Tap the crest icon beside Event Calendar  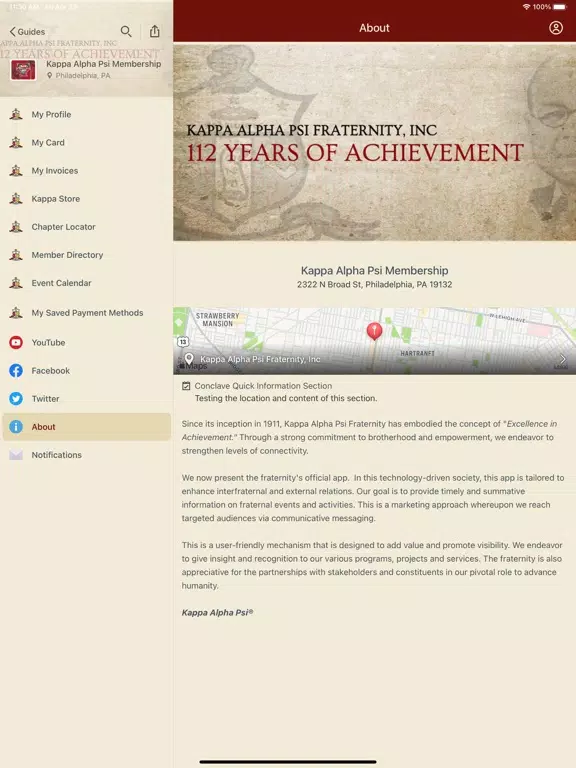pyautogui.click(x=16, y=283)
